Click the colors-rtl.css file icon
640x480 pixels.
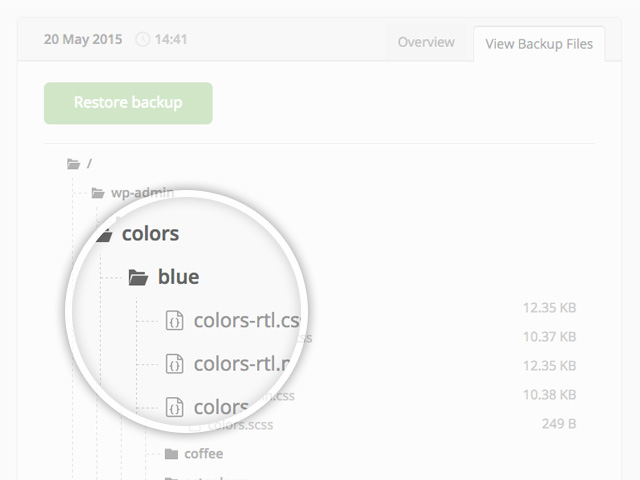point(174,321)
